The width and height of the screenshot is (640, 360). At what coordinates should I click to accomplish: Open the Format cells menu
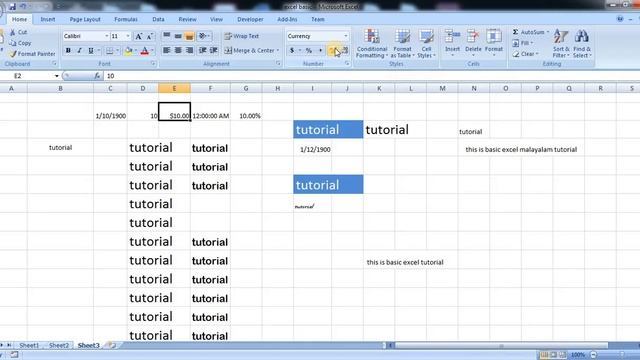click(494, 42)
